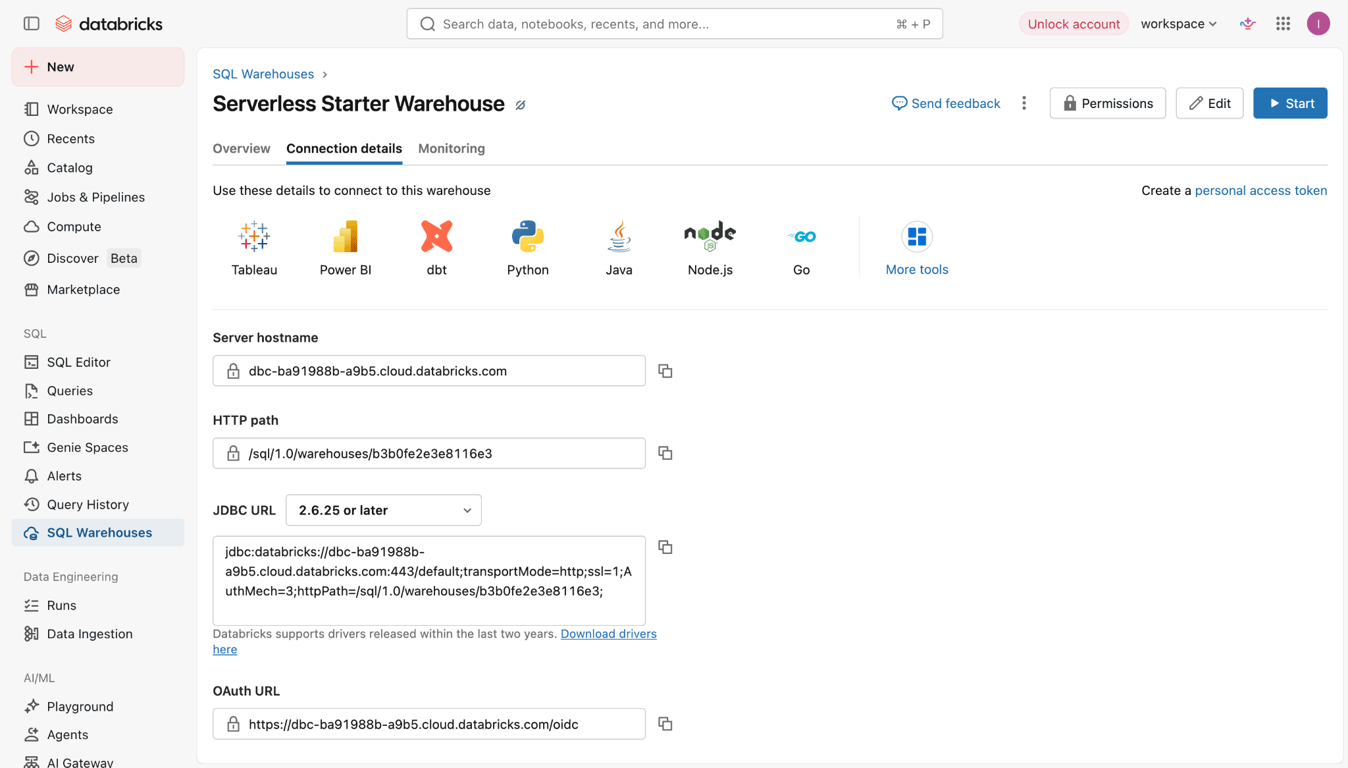Select SQL Warehouses in the sidebar
Viewport: 1348px width, 768px height.
tap(98, 533)
